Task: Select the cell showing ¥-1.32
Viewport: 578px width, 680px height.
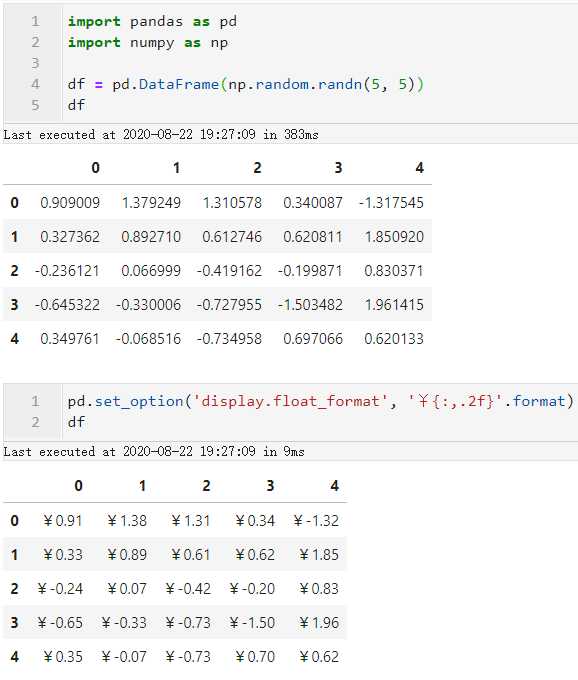Action: (316, 520)
